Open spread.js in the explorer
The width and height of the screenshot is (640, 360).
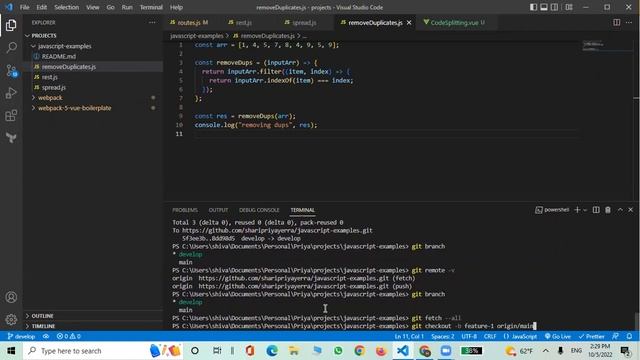[x=93, y=87]
